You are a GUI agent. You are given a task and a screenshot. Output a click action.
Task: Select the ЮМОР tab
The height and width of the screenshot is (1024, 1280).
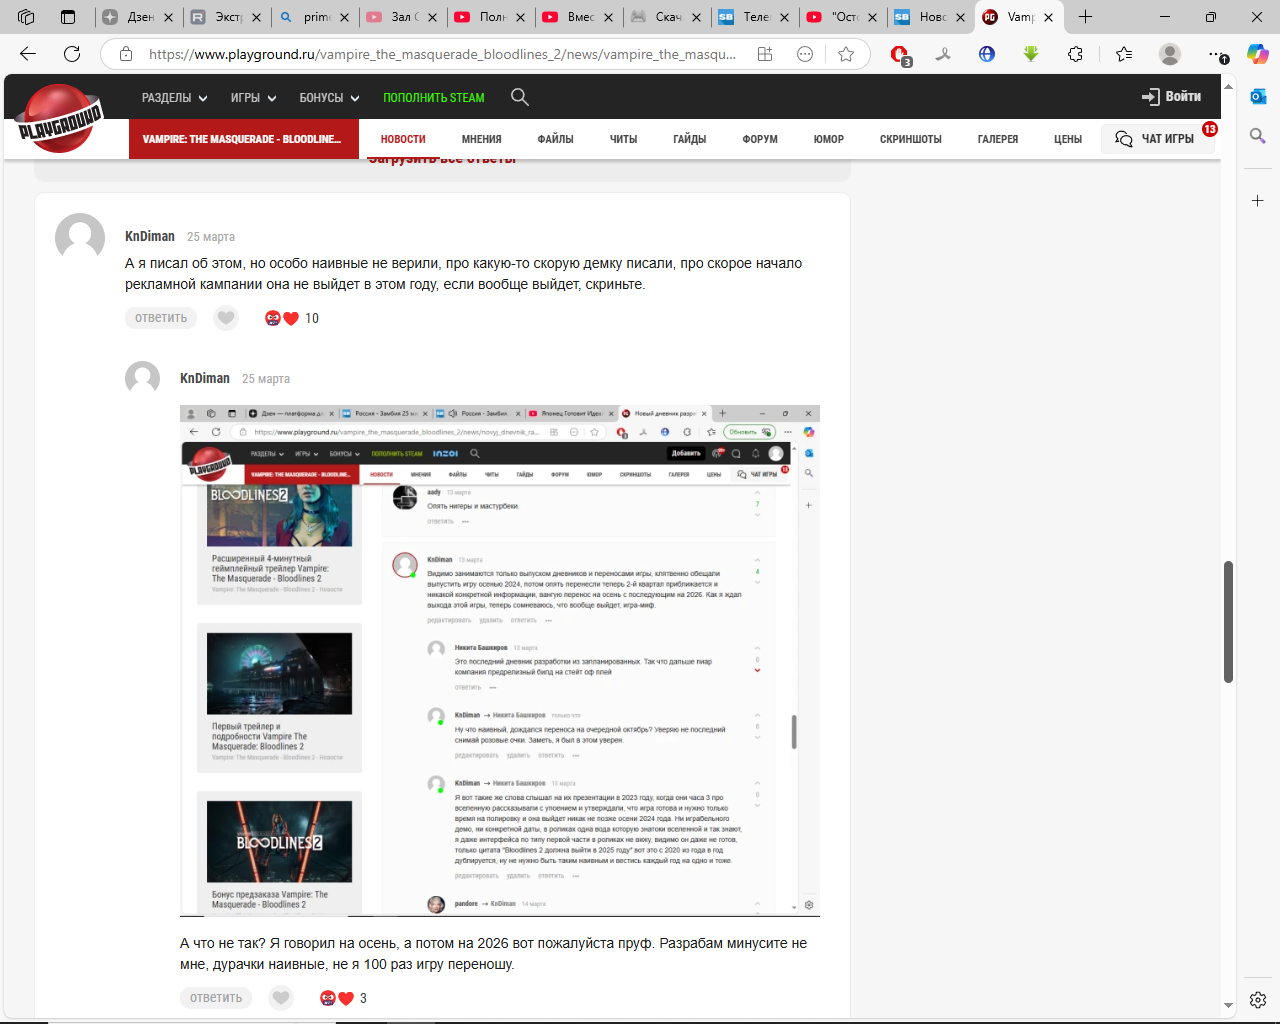828,139
